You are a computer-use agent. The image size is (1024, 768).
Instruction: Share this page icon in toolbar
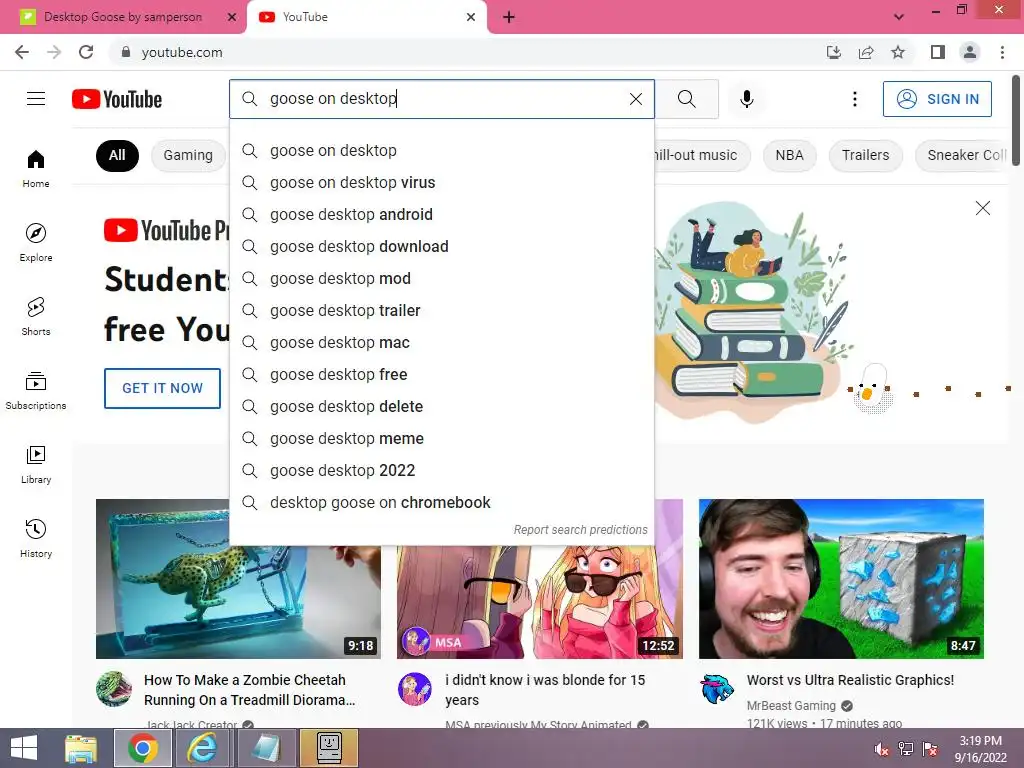[x=866, y=52]
